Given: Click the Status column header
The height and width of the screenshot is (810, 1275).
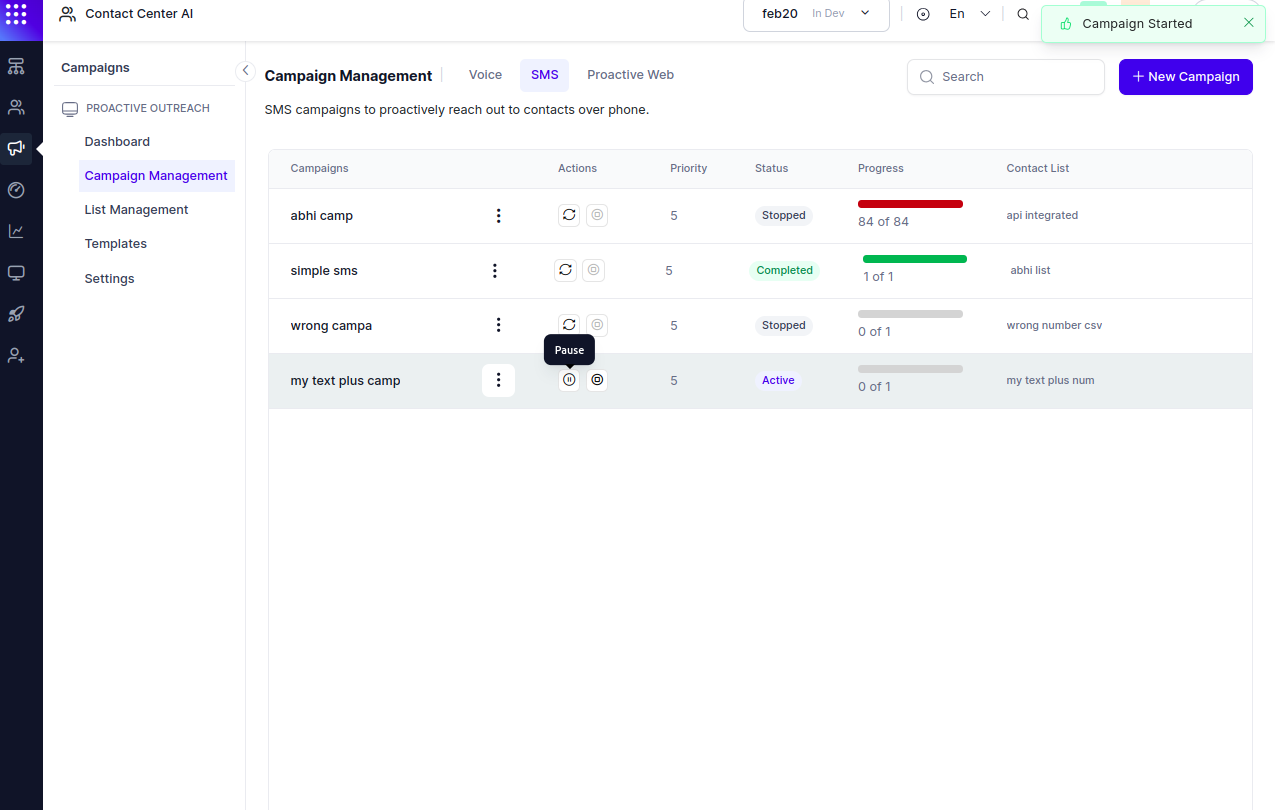Looking at the screenshot, I should (x=771, y=168).
